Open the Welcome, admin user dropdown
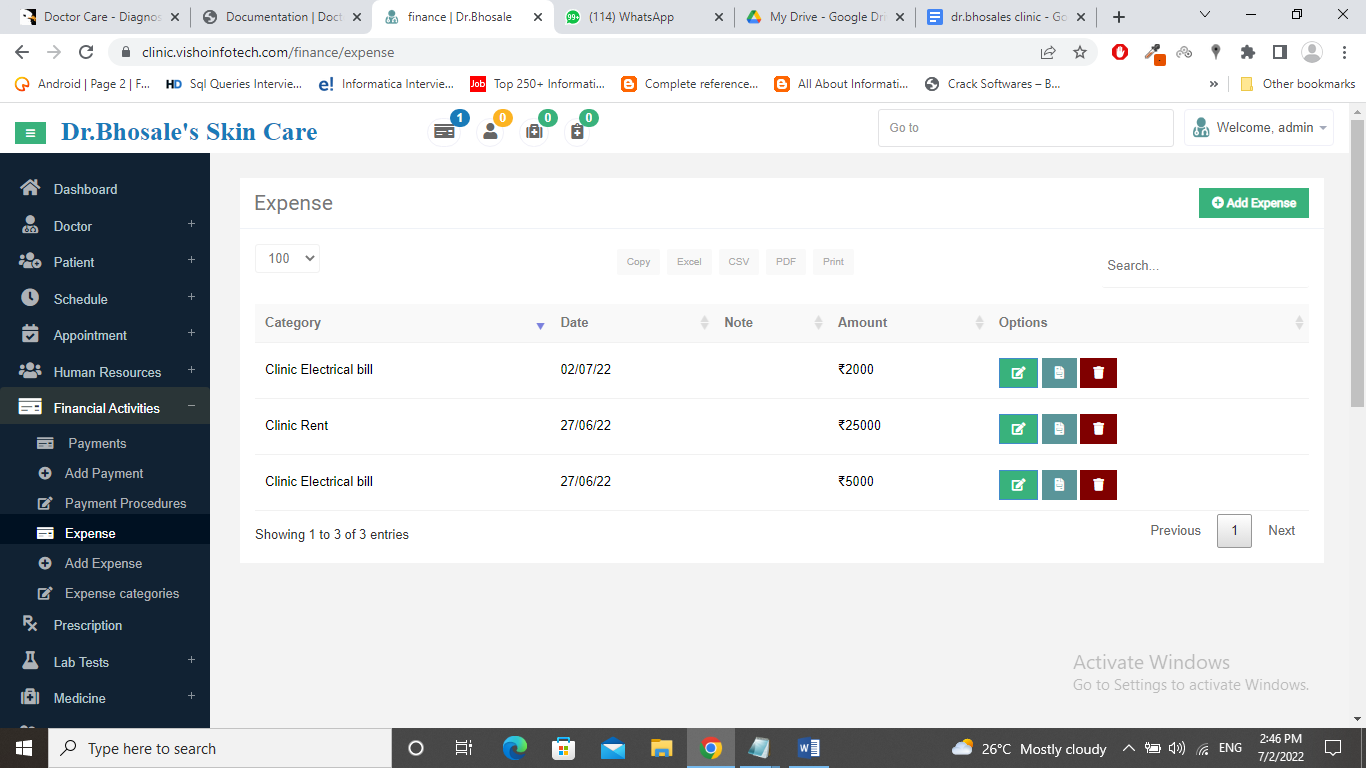 1259,128
